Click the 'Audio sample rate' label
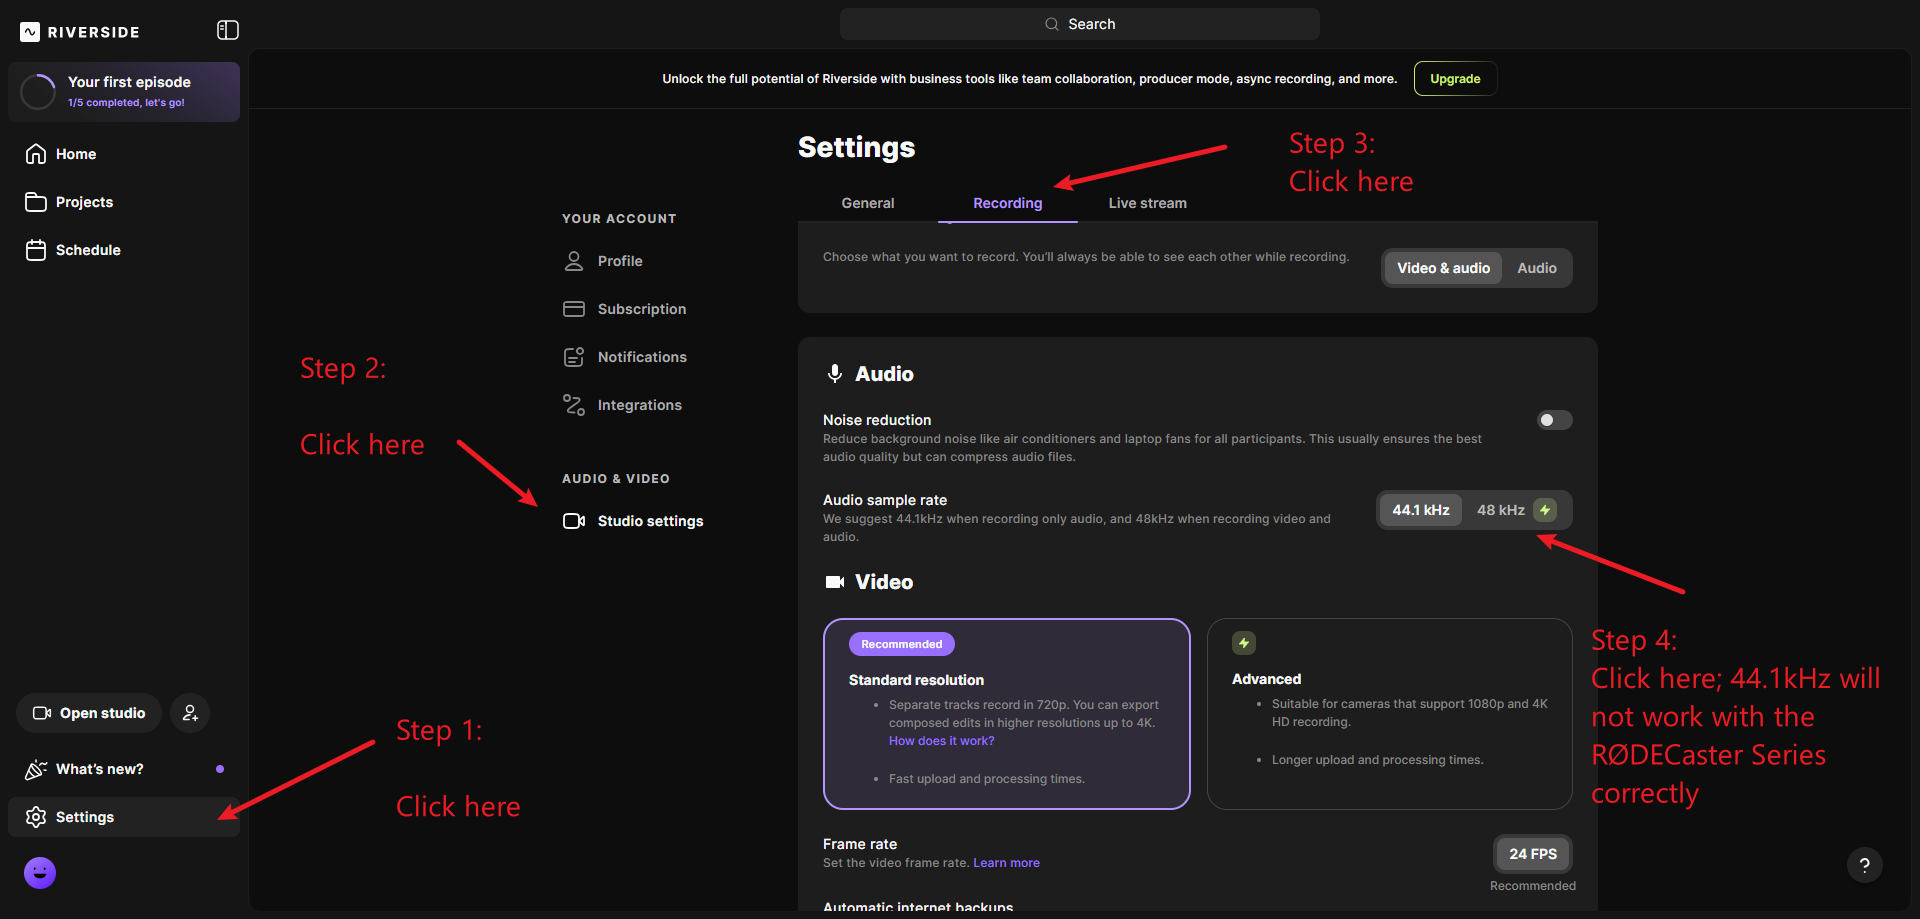1920x919 pixels. pos(885,500)
